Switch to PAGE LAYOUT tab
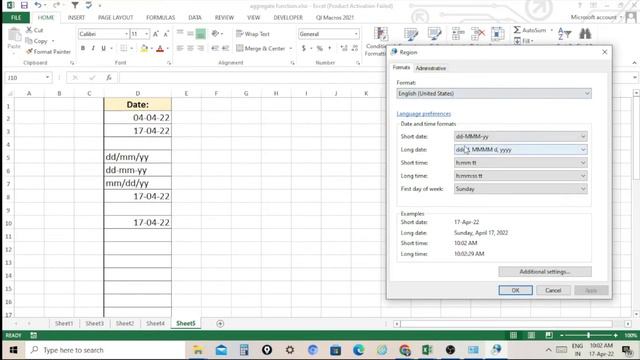Screen dimensions: 640x360 (x=116, y=18)
